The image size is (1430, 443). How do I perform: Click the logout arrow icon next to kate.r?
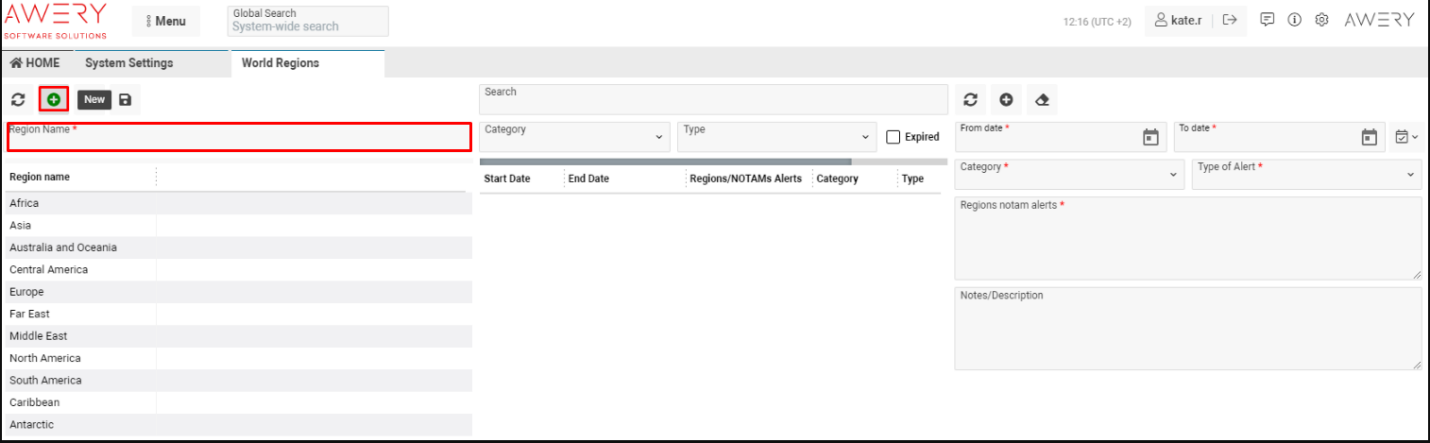tap(1229, 20)
